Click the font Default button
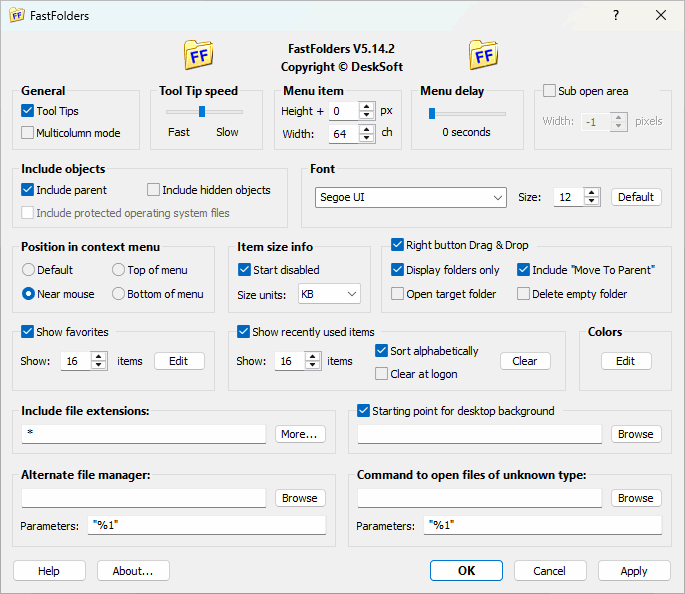 click(x=636, y=197)
